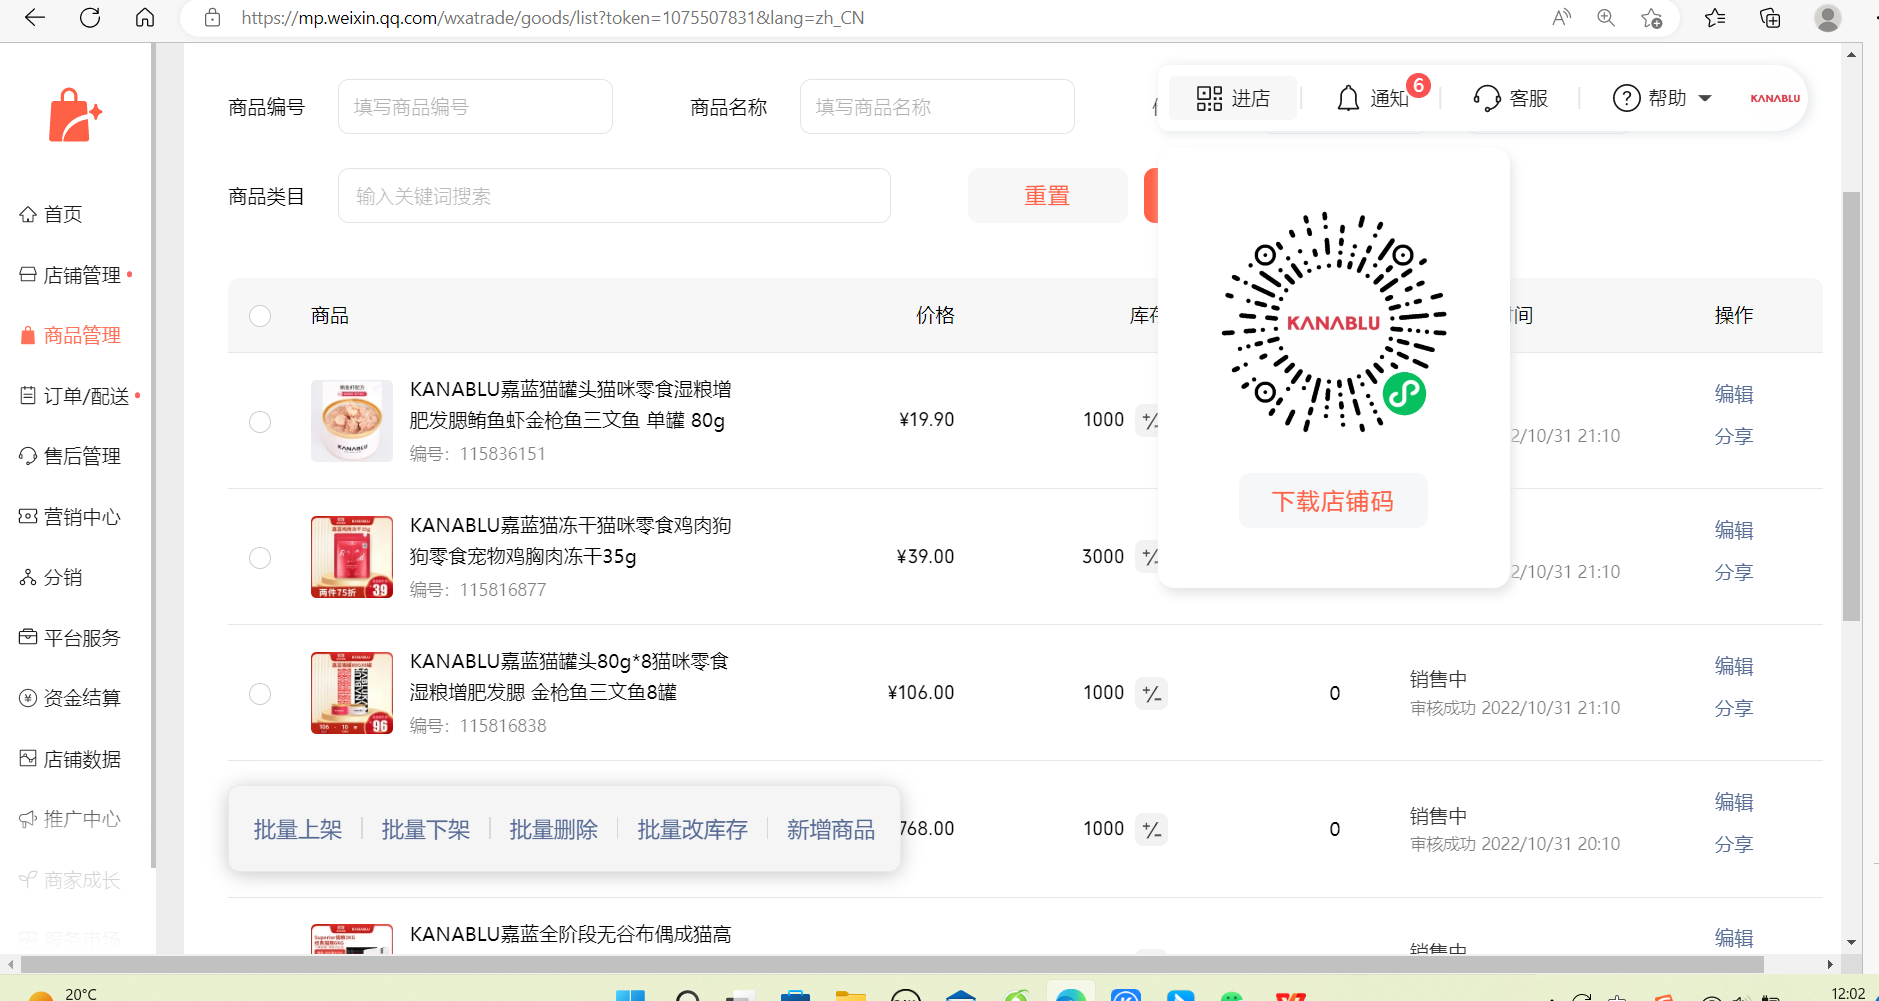Viewport: 1879px width, 1001px height.
Task: Open the browser favorites list
Action: (1716, 17)
